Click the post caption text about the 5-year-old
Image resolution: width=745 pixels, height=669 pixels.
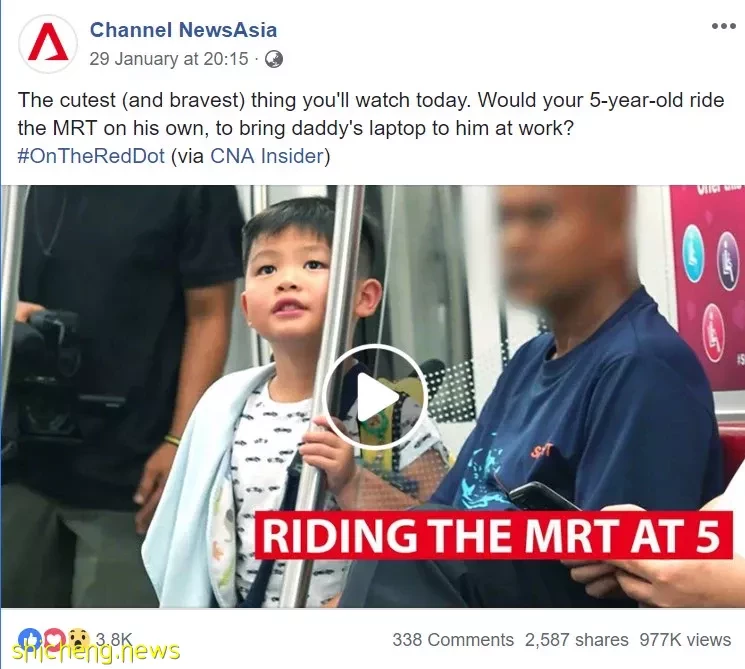point(371,114)
